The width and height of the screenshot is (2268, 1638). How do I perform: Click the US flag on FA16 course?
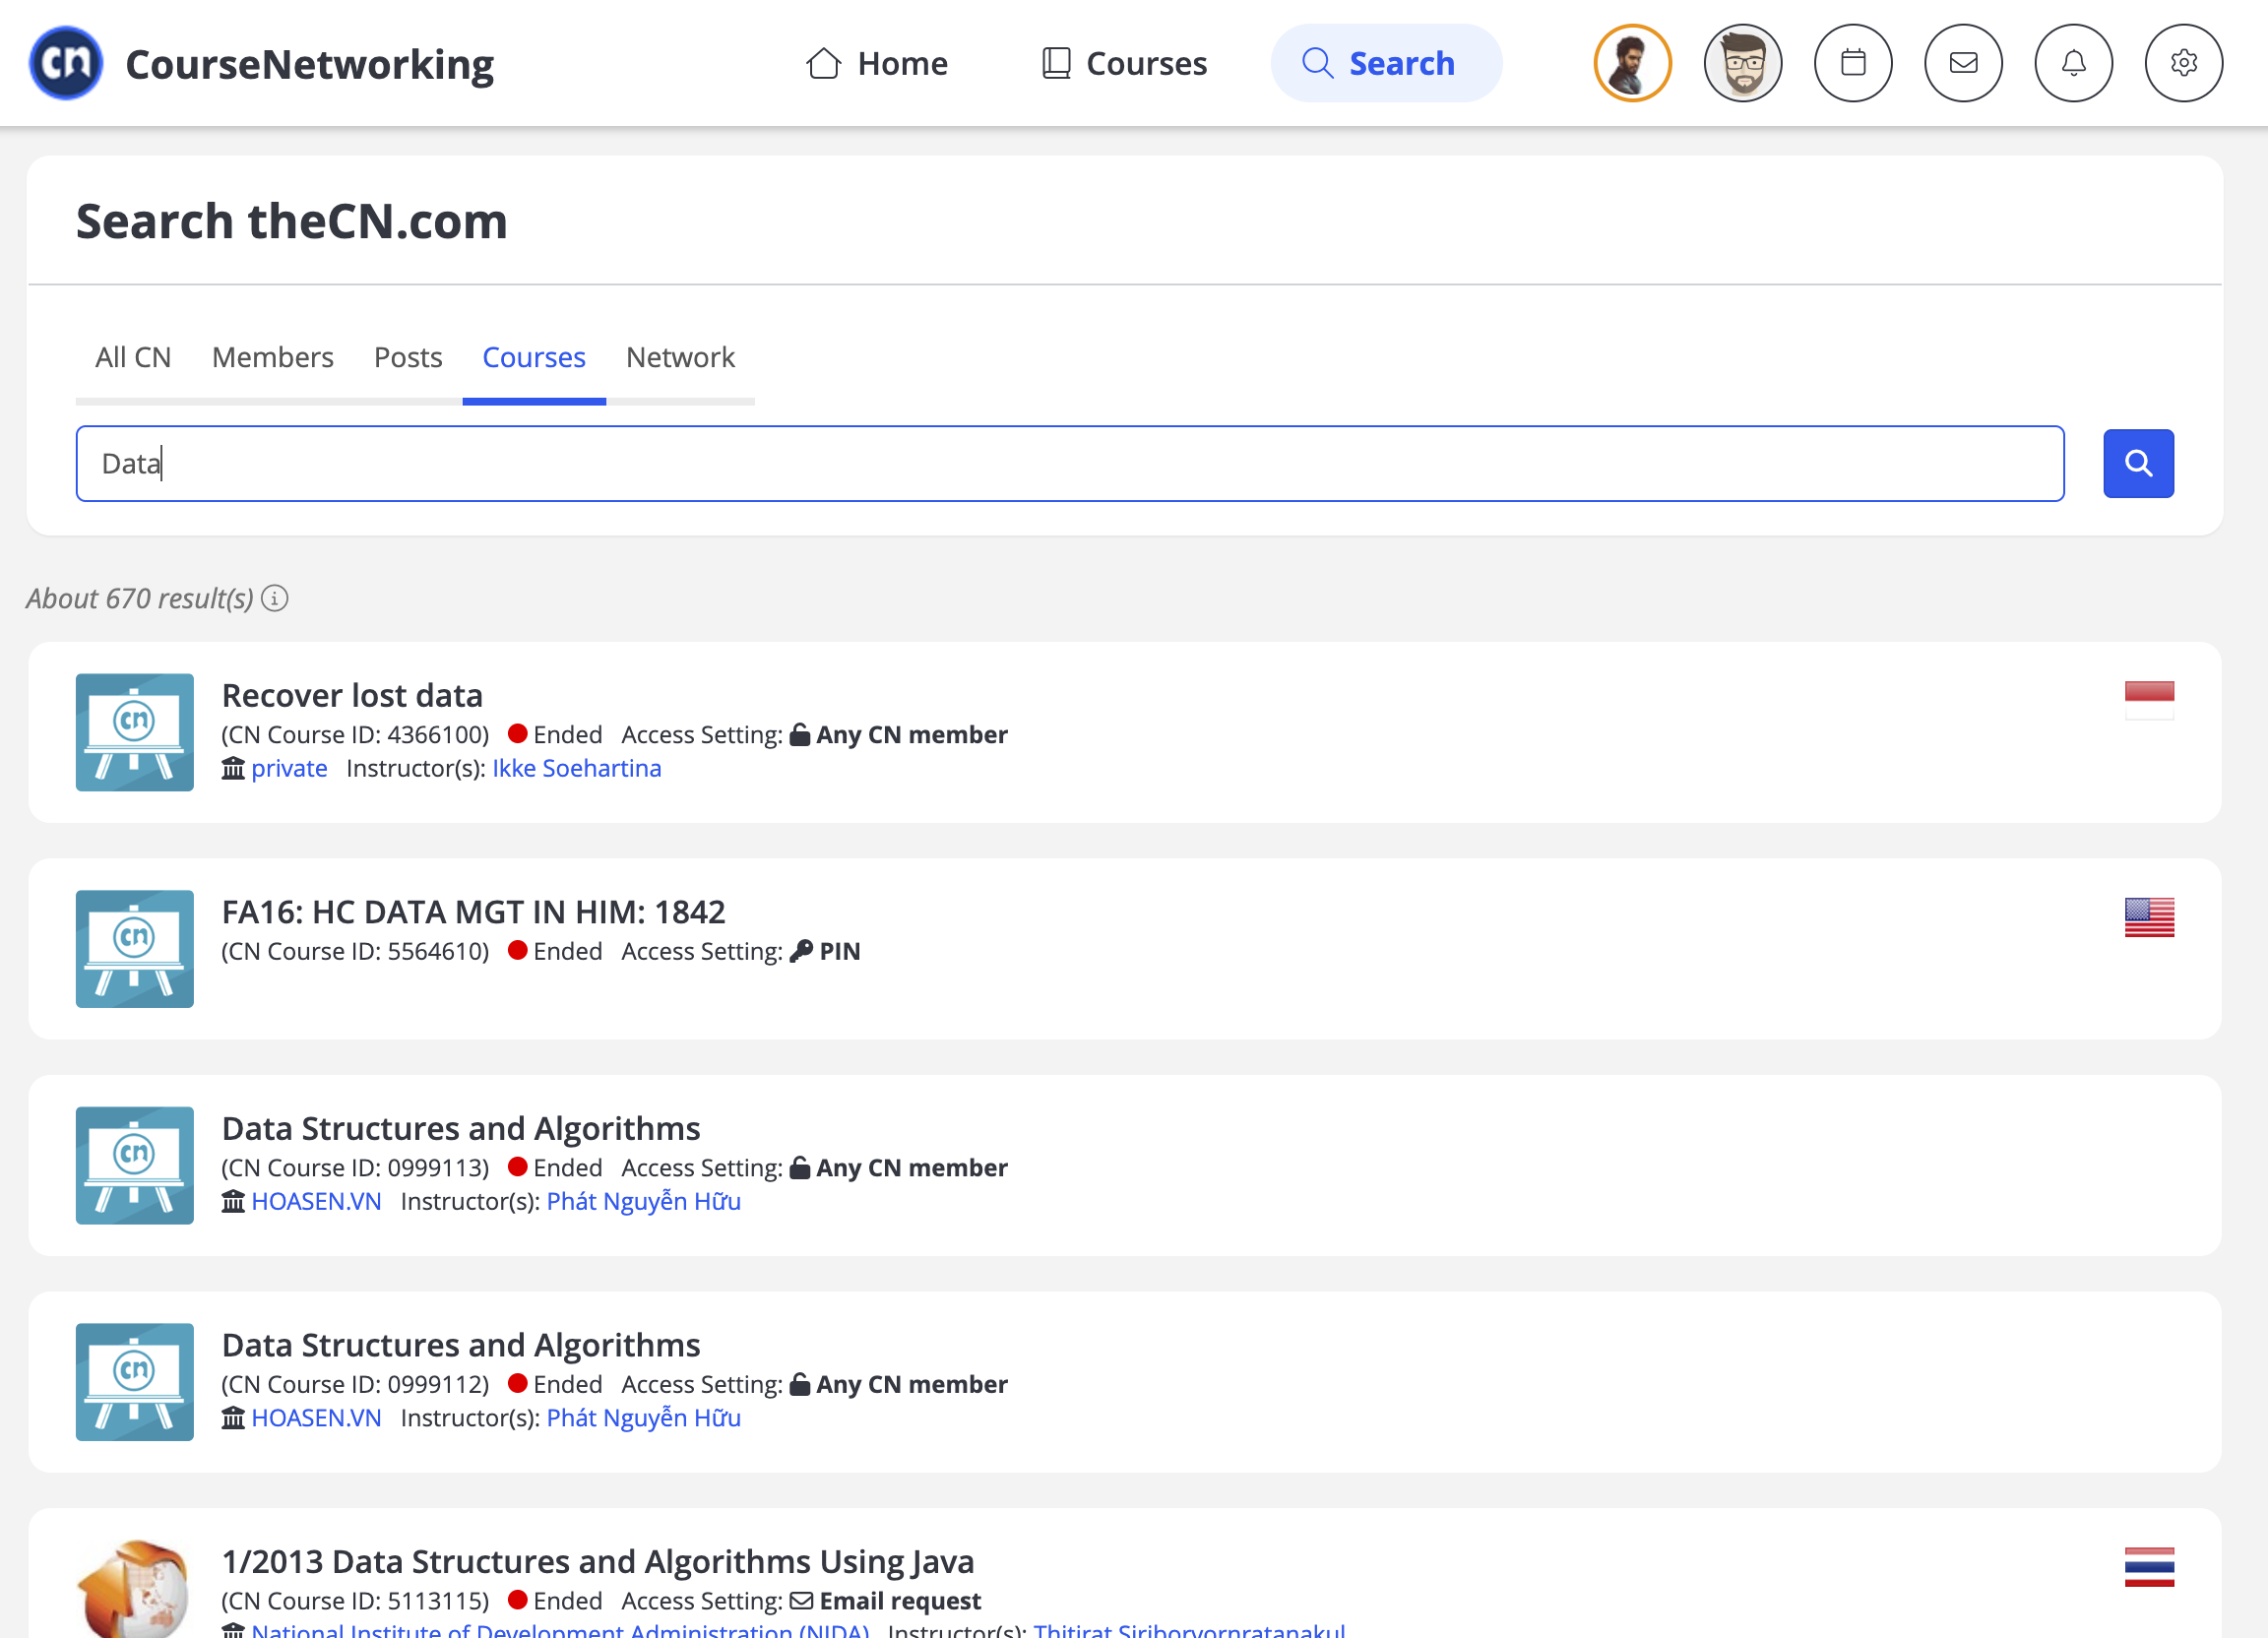[2149, 917]
